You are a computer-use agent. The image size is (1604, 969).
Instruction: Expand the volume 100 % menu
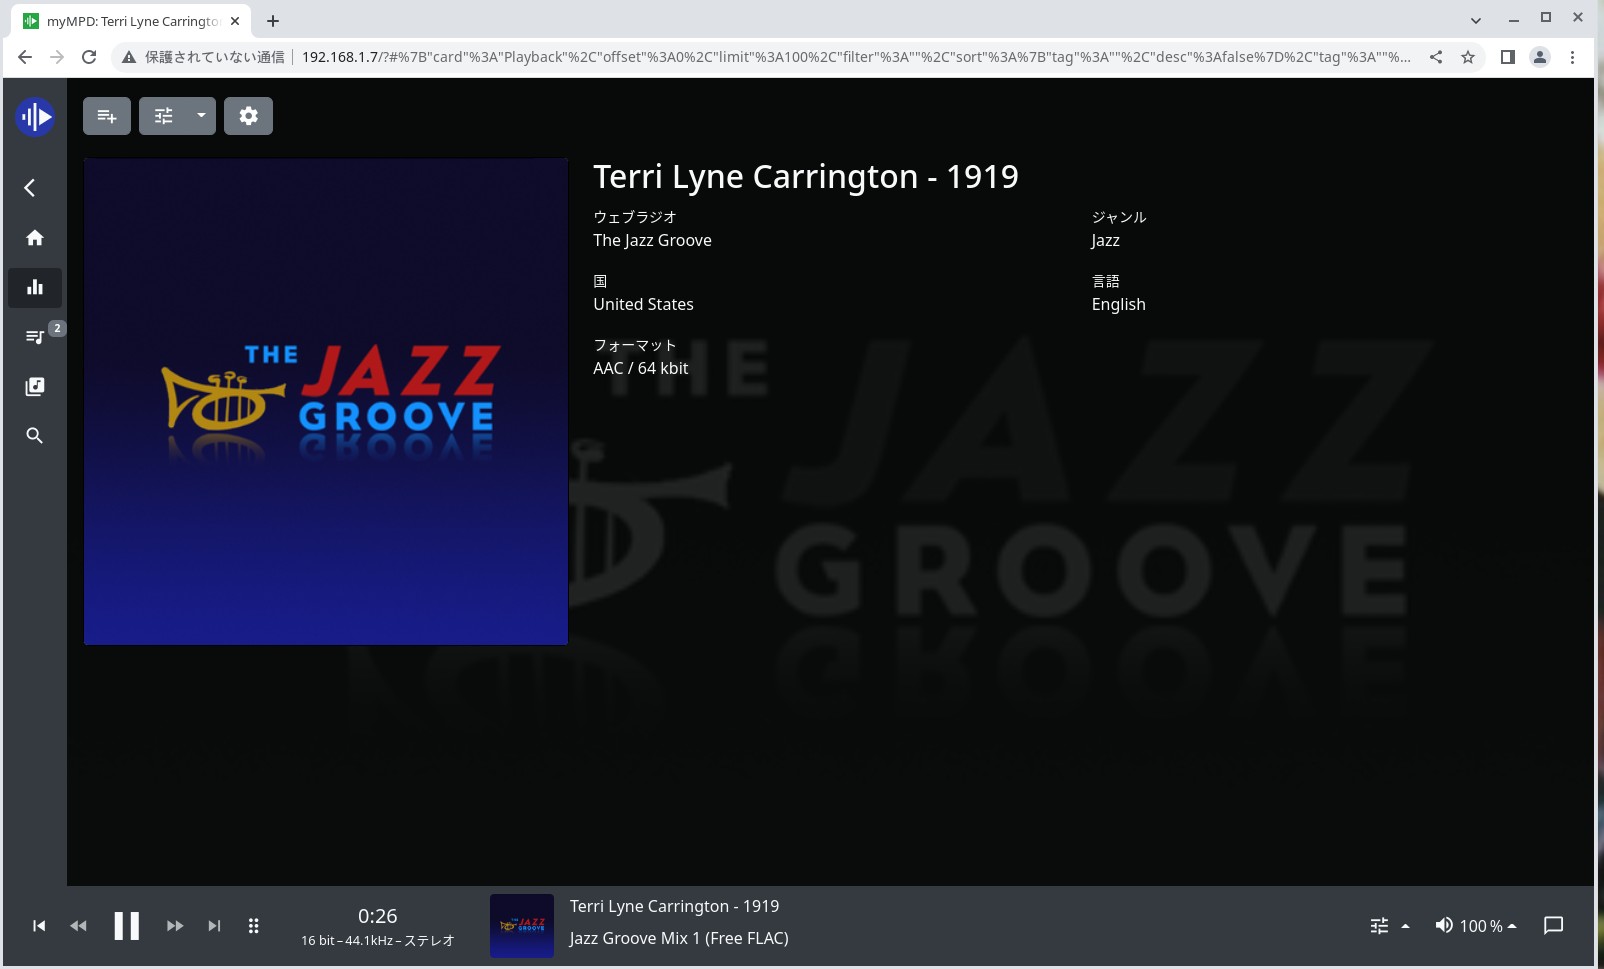[x=1476, y=926]
